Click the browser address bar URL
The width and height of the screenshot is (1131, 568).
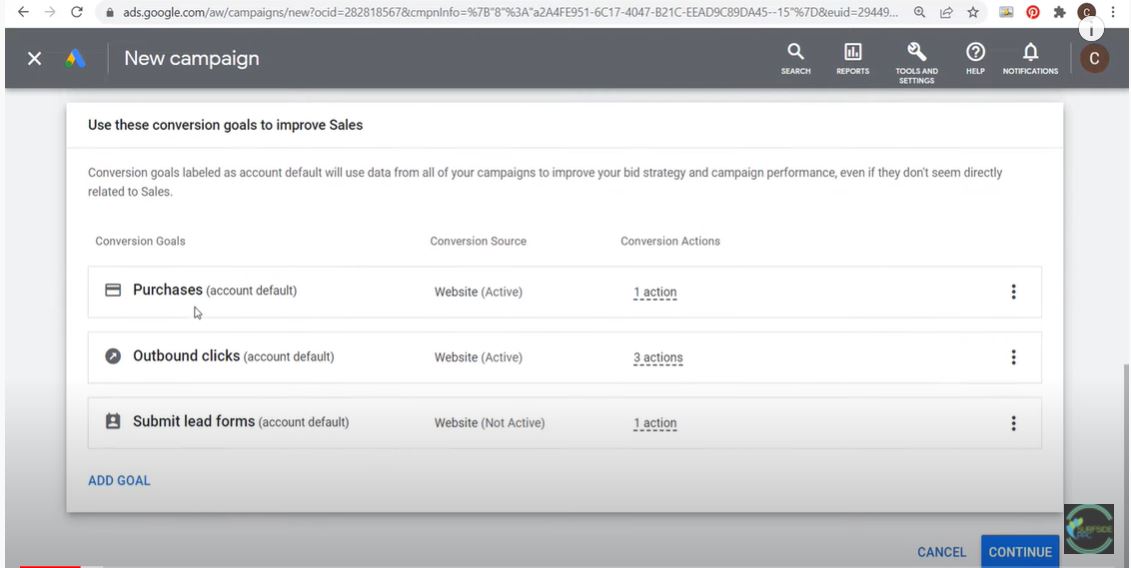[x=511, y=12]
